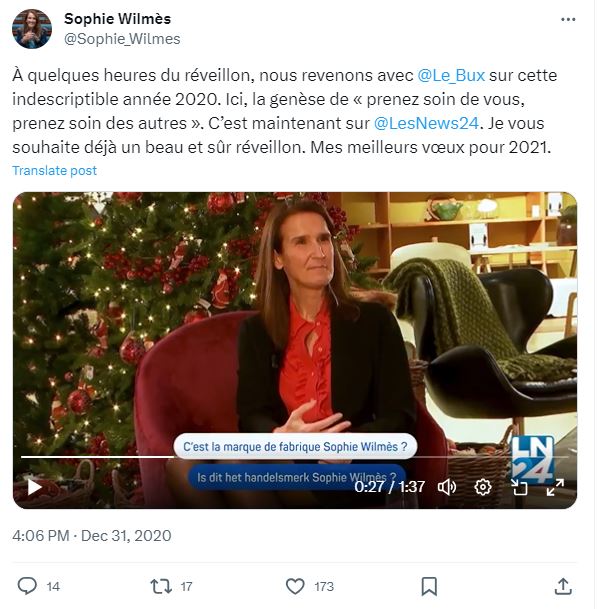Repost this tweet
Viewport: 597px width, 609px height.
(161, 586)
